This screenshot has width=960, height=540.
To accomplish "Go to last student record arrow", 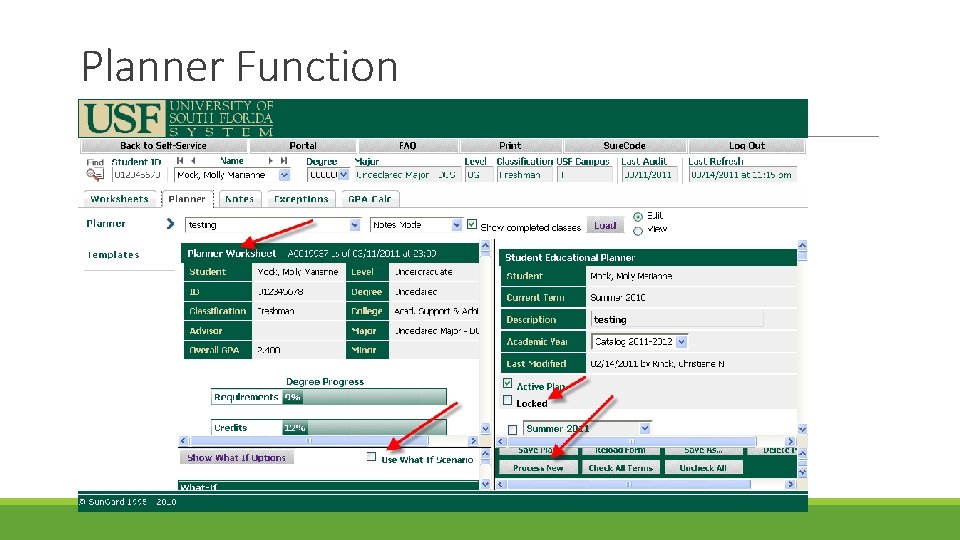I will coord(283,160).
